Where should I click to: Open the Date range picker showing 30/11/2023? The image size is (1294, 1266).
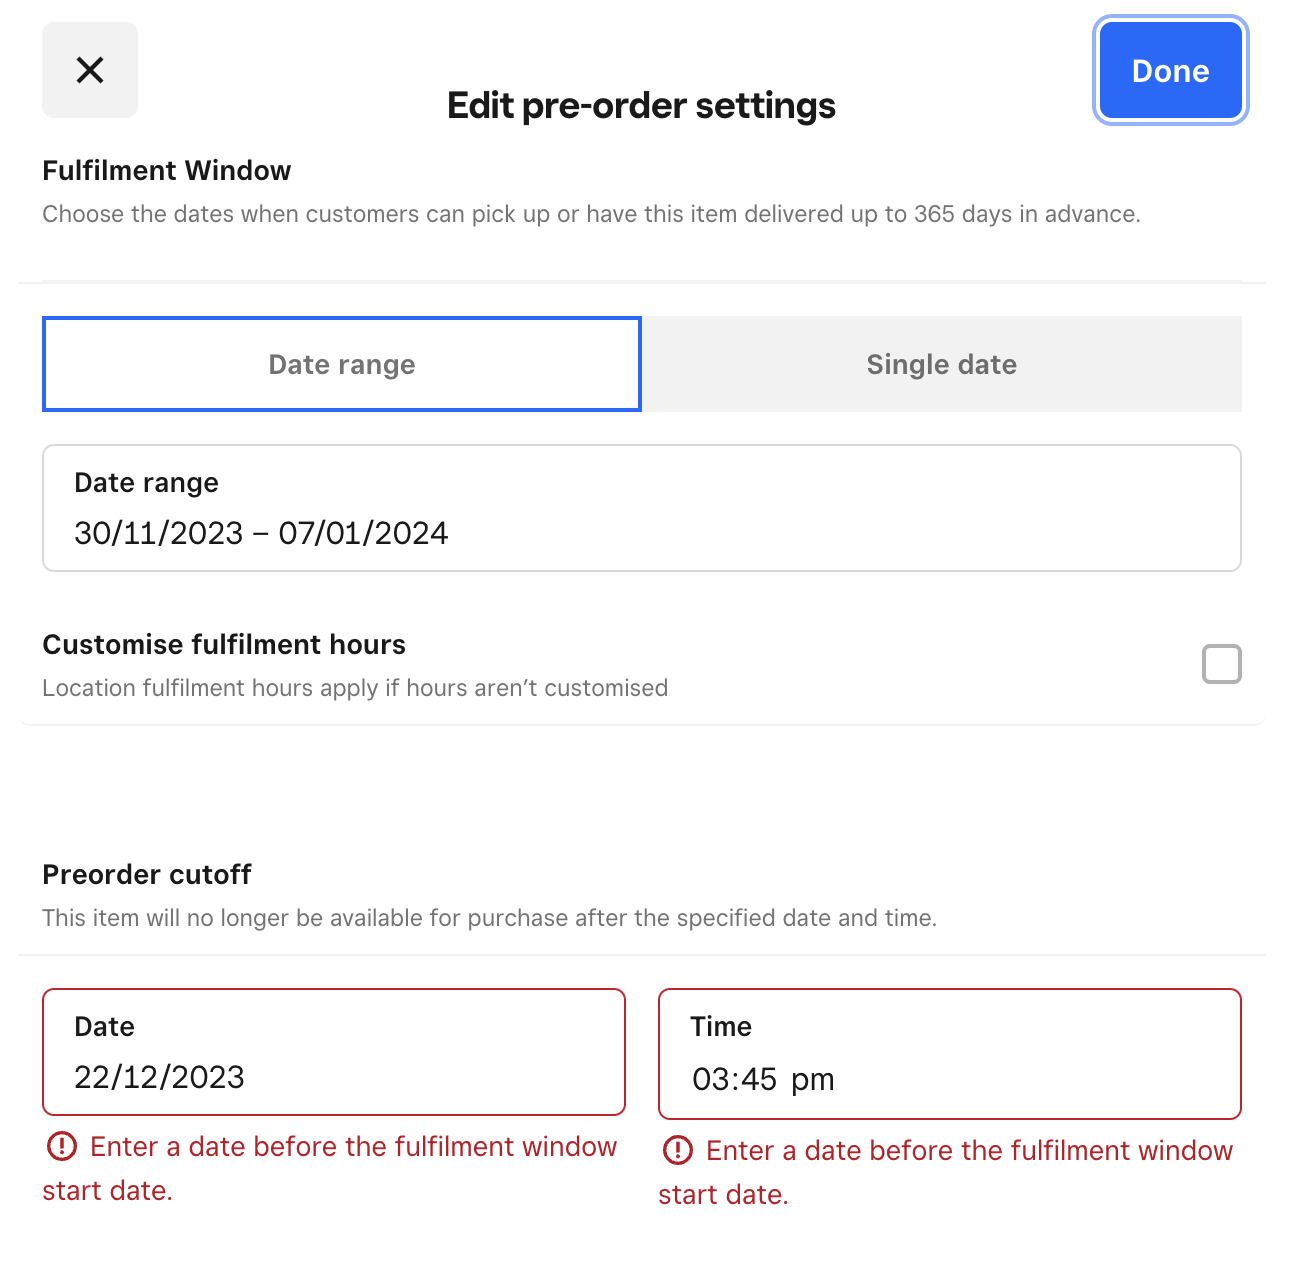coord(641,508)
